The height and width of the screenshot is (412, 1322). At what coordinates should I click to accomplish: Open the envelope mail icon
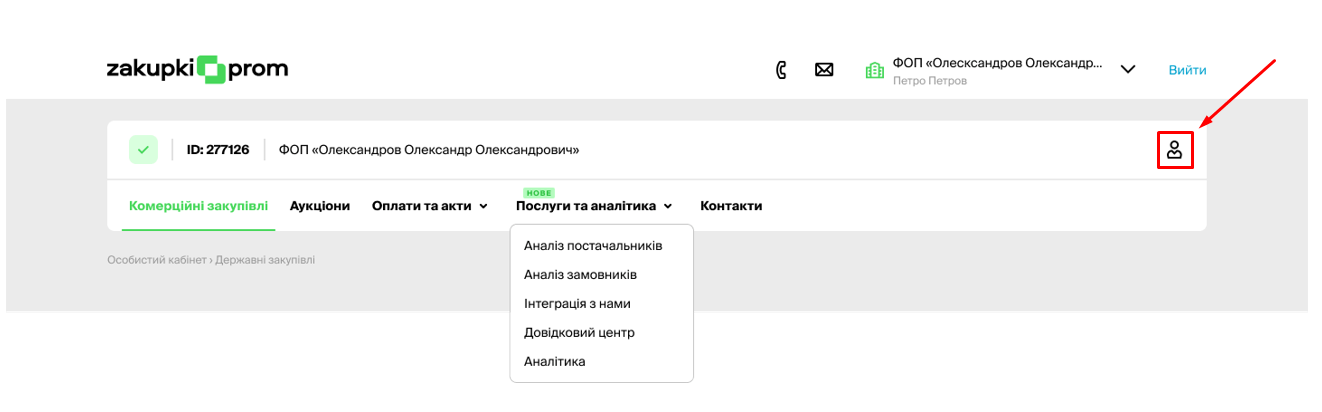824,70
